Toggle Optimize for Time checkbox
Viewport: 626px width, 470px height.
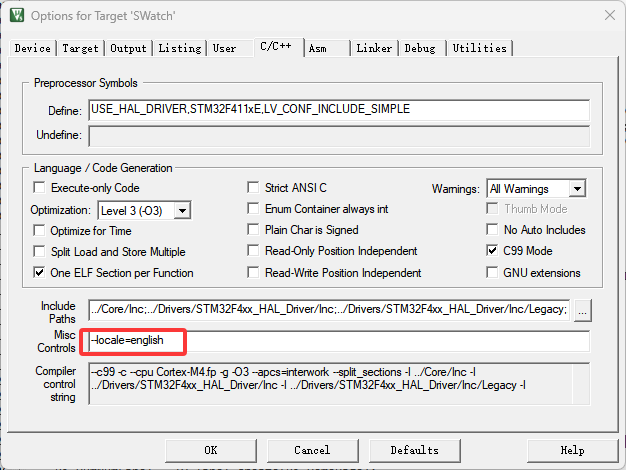[x=40, y=230]
